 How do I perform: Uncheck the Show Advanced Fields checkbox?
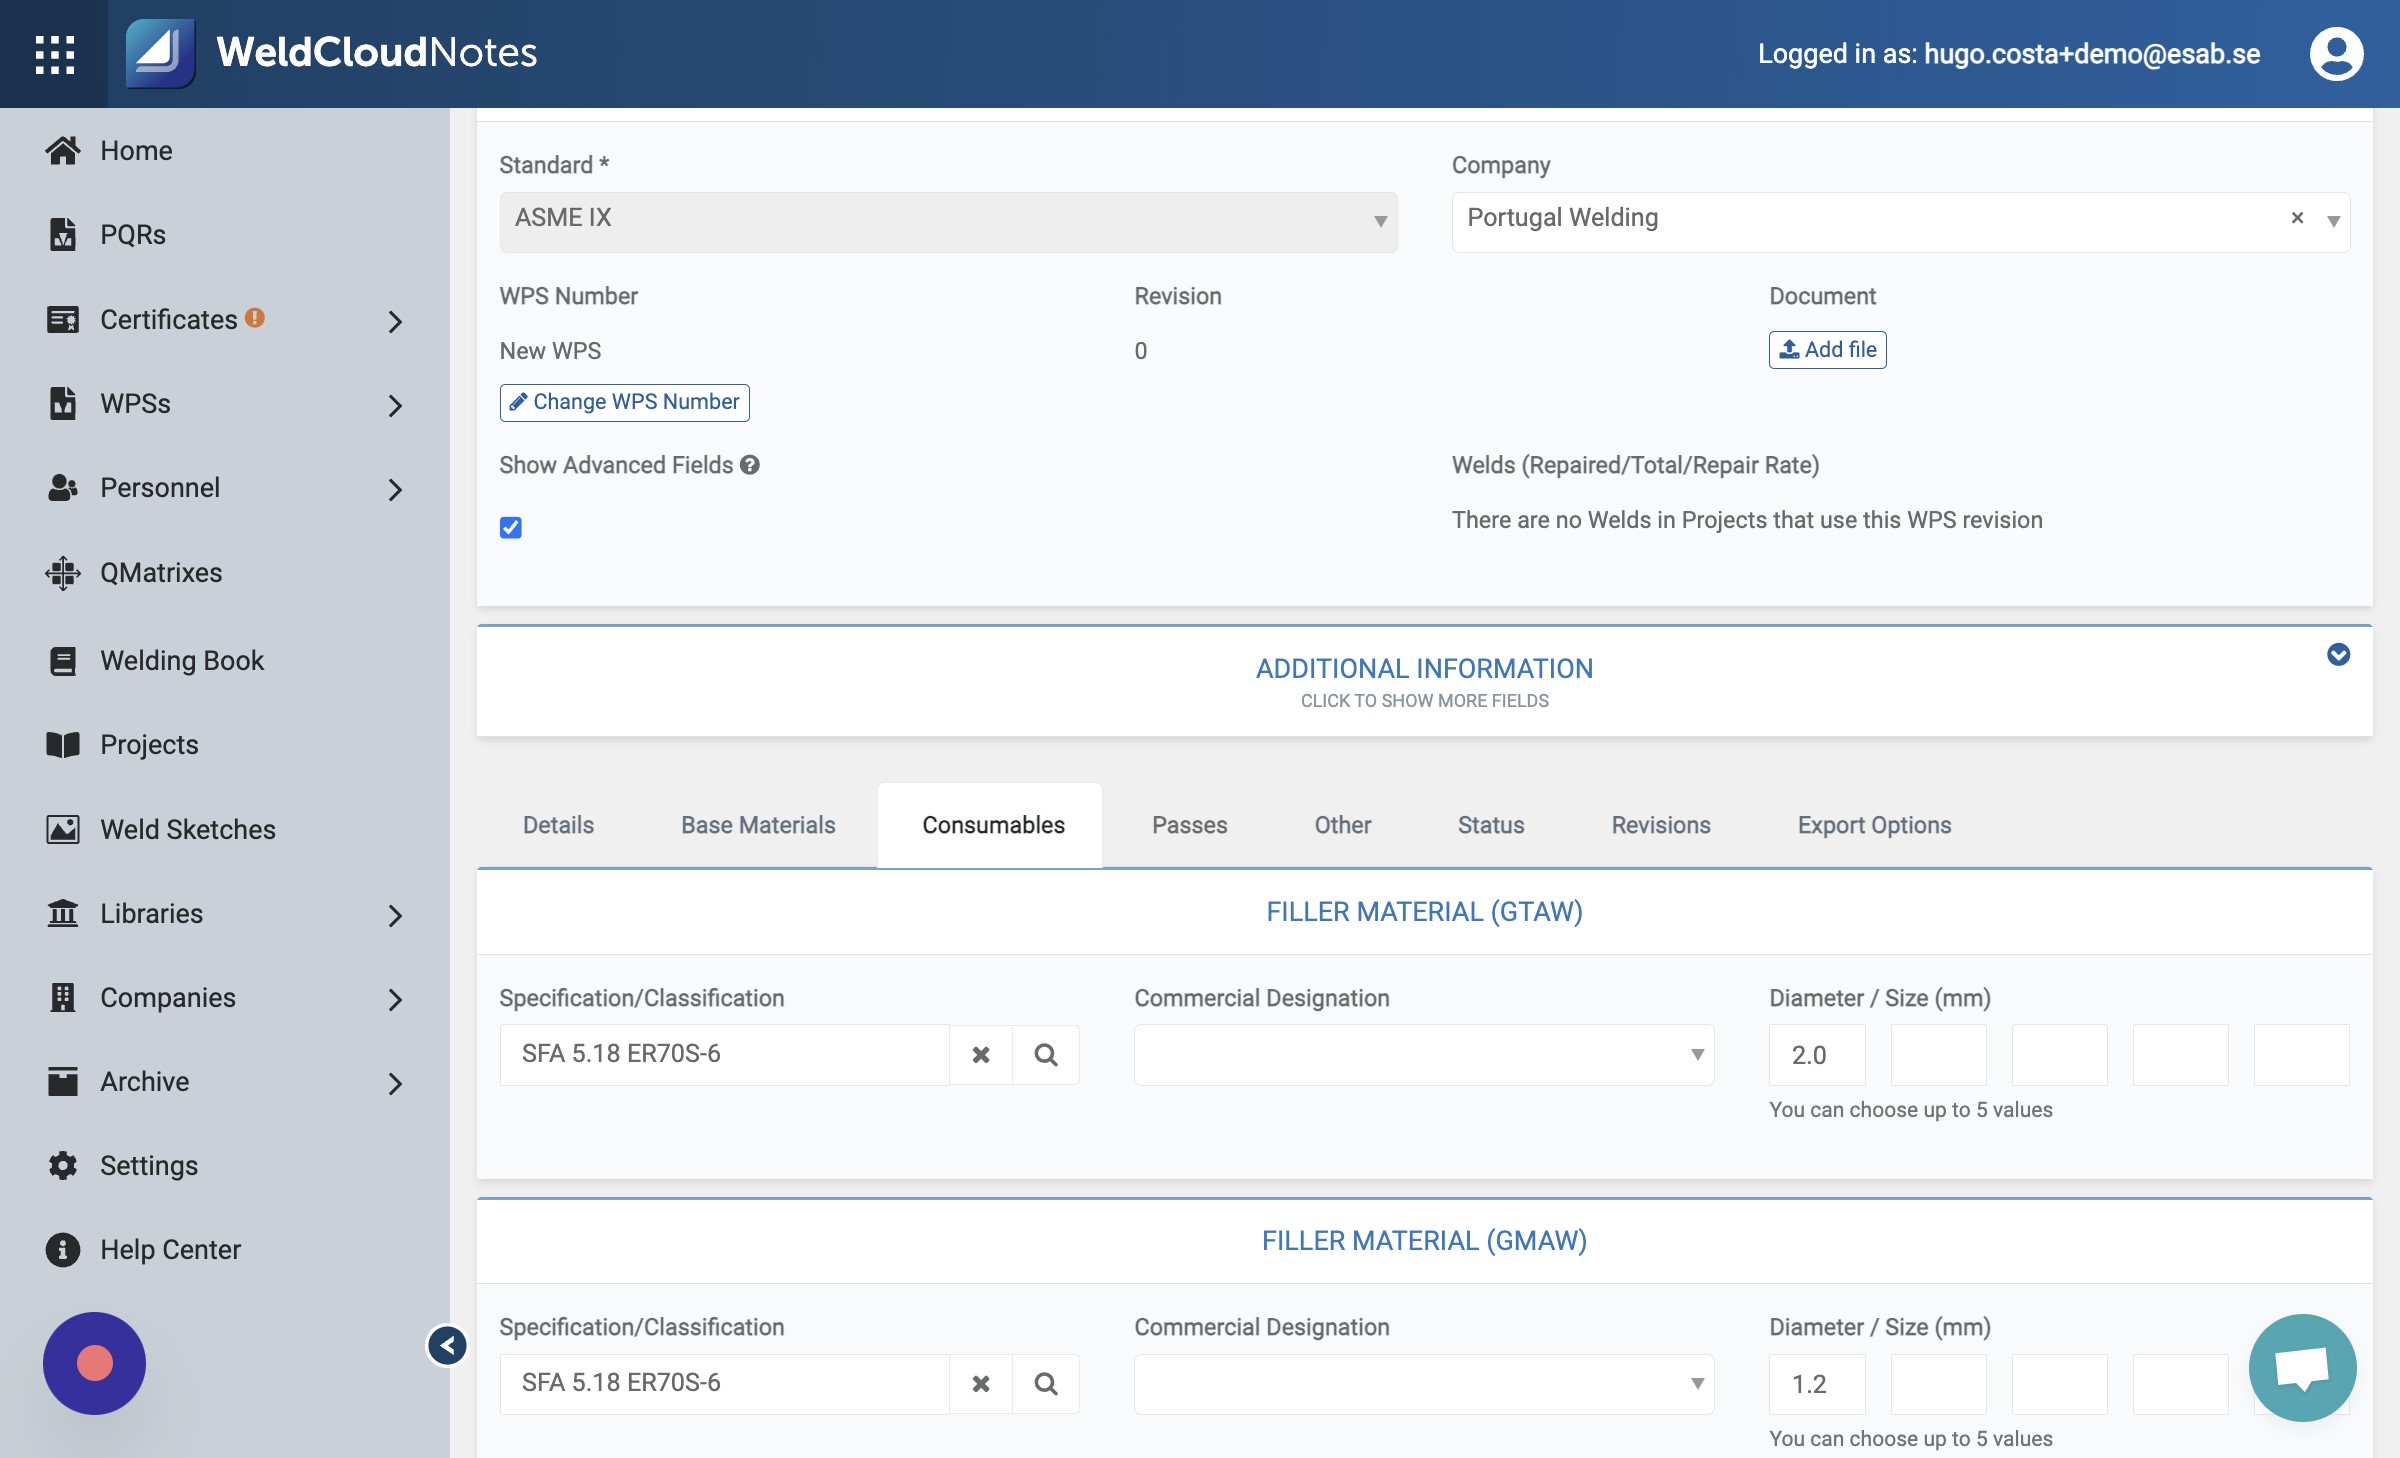click(511, 527)
